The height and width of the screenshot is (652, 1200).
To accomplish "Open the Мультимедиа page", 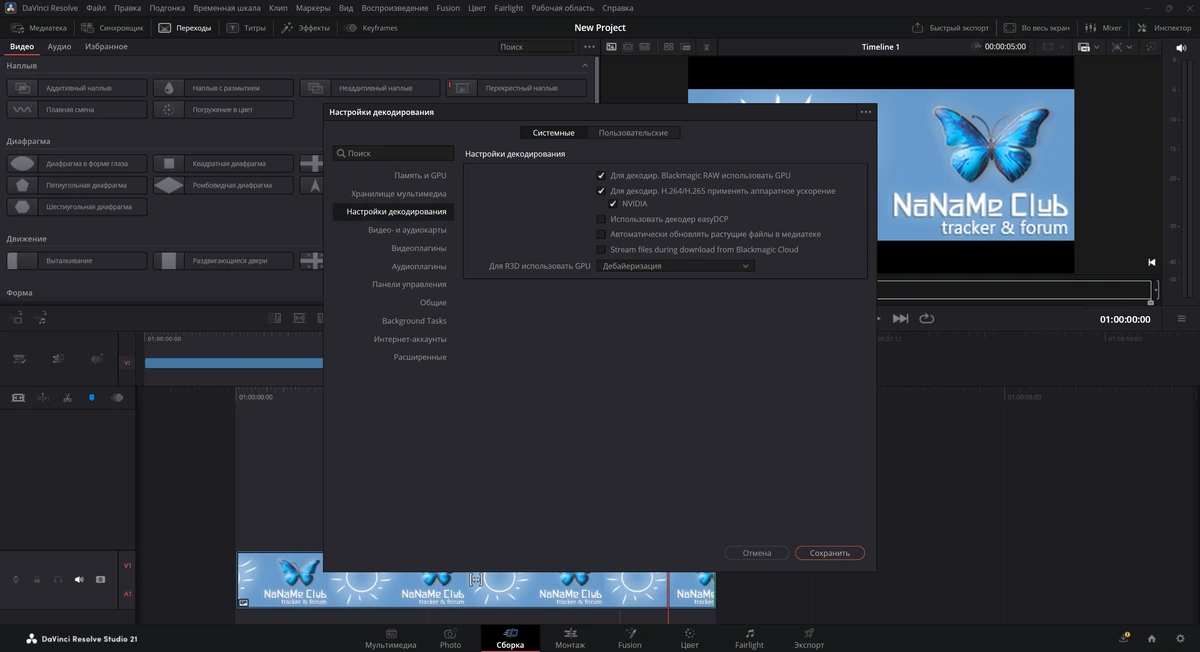I will pos(391,638).
